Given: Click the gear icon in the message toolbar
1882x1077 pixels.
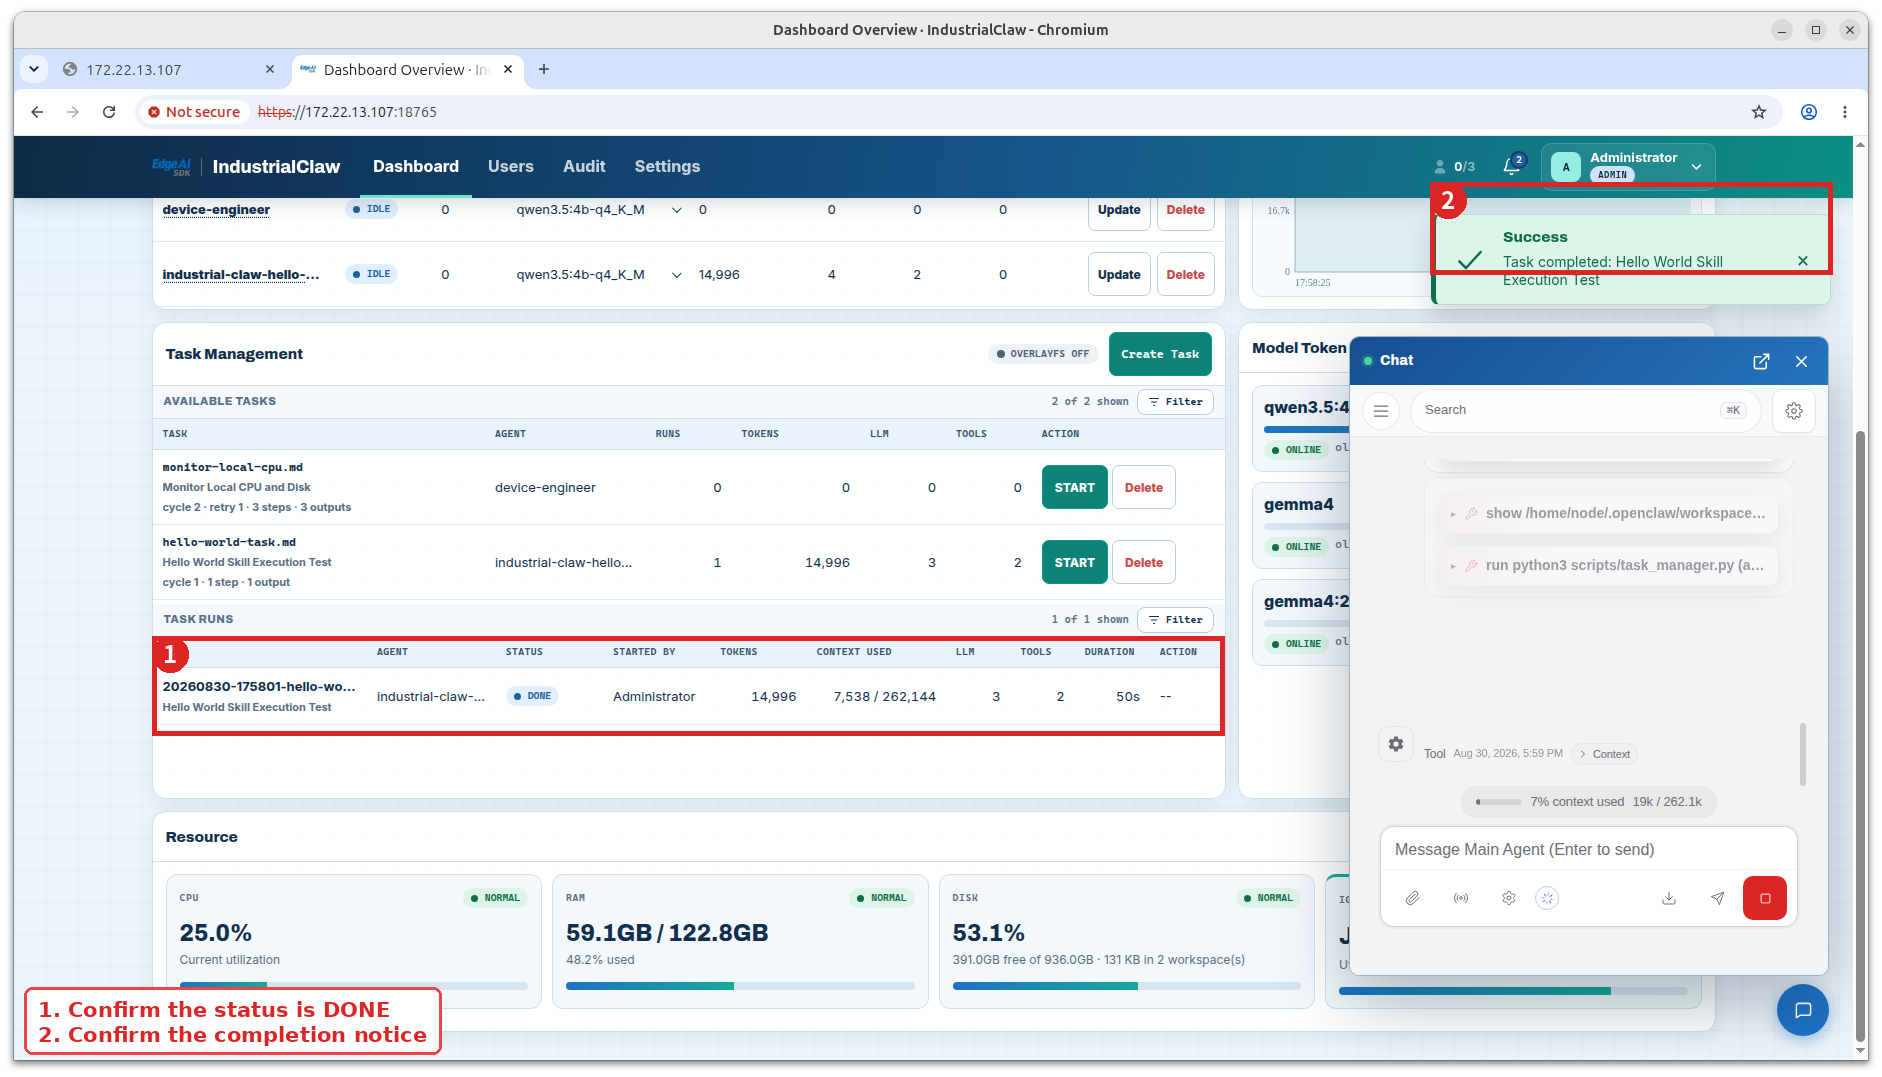Looking at the screenshot, I should 1509,898.
